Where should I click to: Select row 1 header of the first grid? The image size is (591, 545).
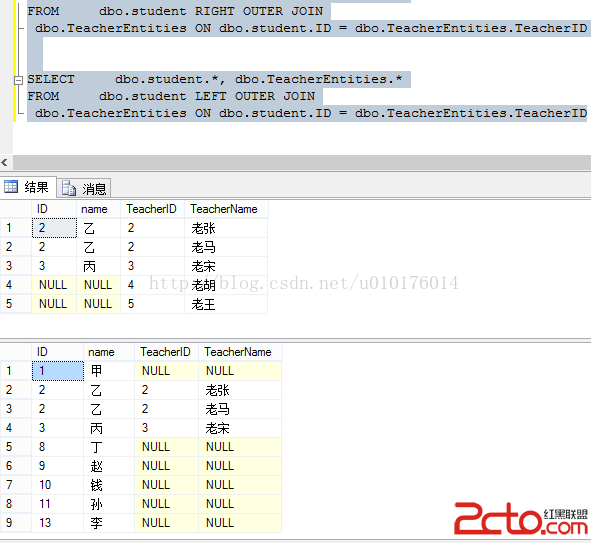pos(16,228)
